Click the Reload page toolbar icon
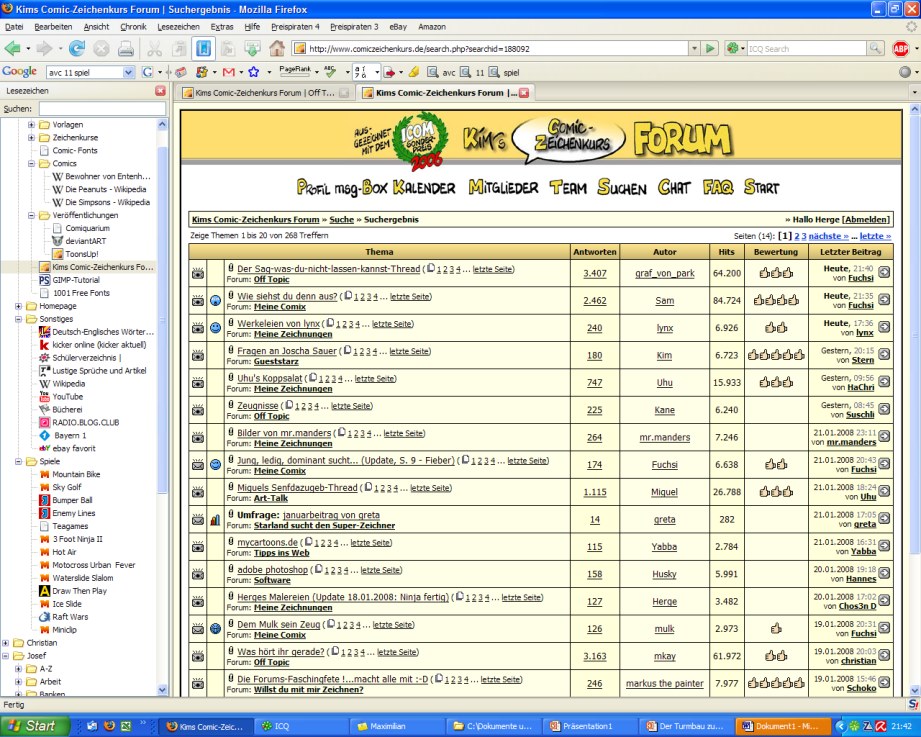 [x=76, y=48]
